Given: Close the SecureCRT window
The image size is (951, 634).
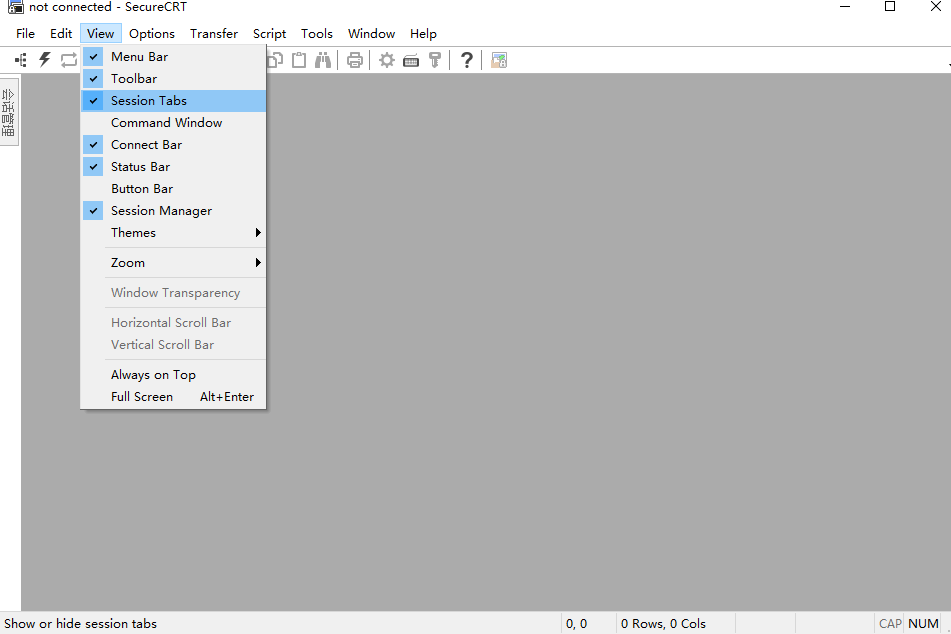Looking at the screenshot, I should 936,7.
